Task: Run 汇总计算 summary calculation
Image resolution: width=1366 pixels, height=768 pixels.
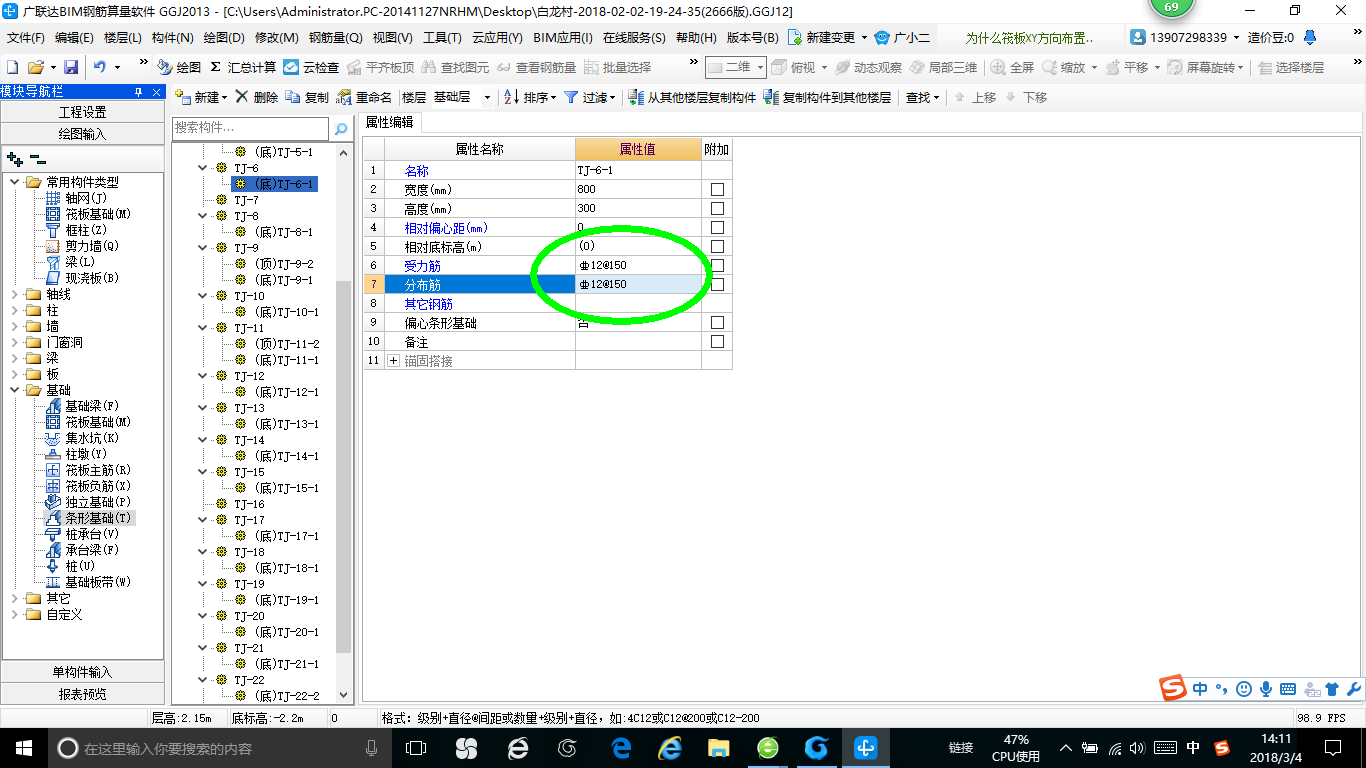Action: click(x=243, y=67)
